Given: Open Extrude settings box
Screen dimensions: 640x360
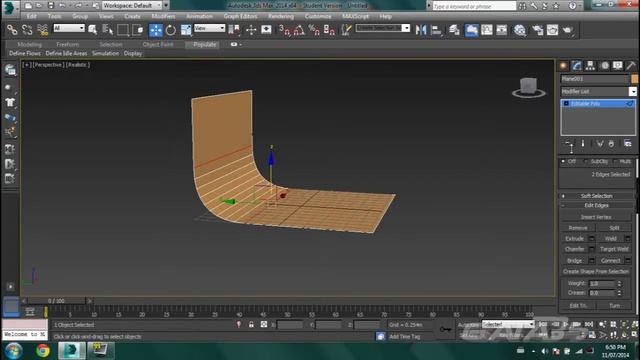Looking at the screenshot, I should tap(591, 238).
